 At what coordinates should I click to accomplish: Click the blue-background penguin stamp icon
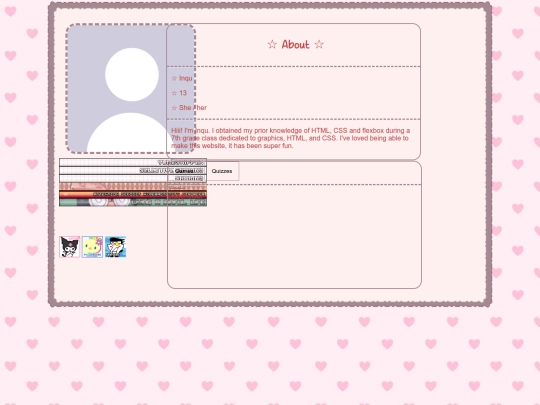point(115,247)
